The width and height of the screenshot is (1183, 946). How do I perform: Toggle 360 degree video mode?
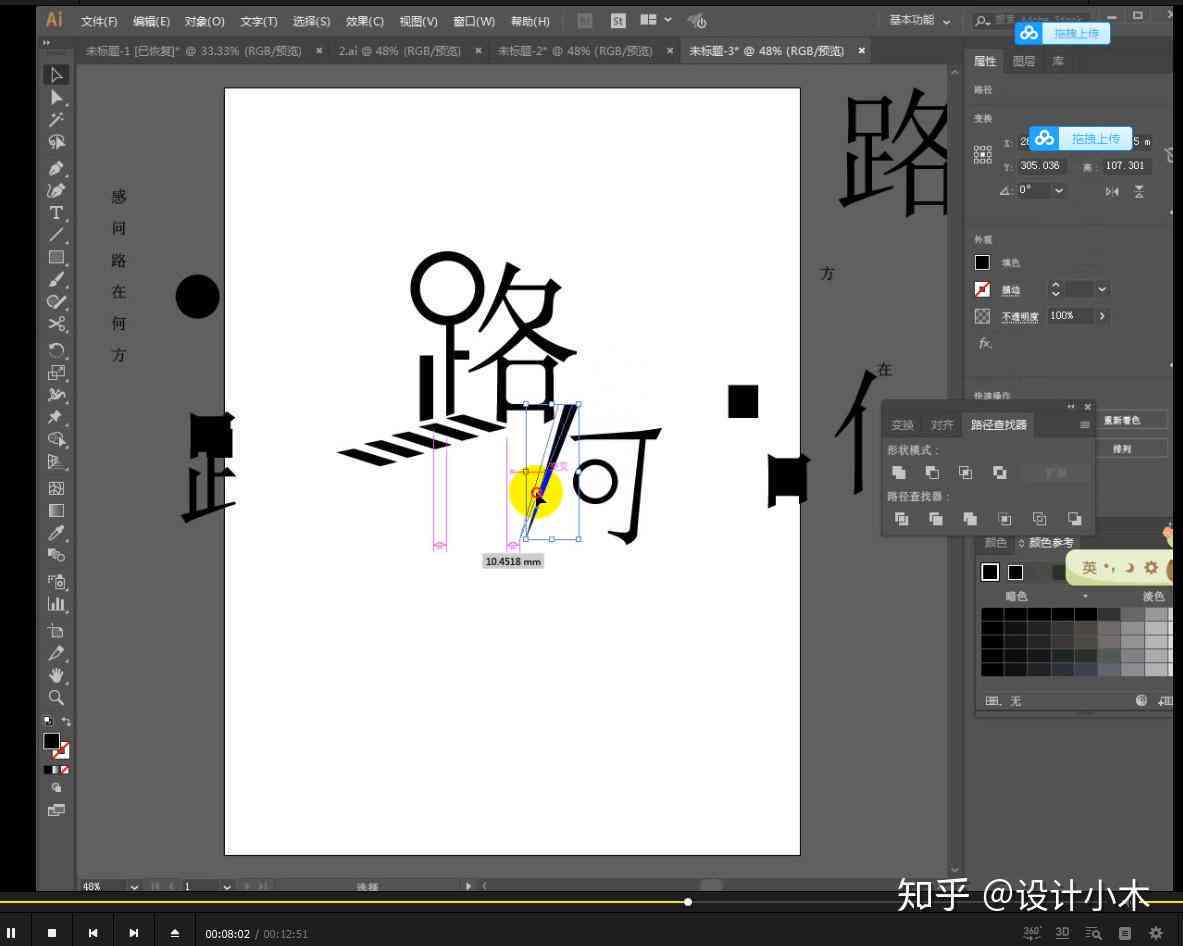[1031, 933]
